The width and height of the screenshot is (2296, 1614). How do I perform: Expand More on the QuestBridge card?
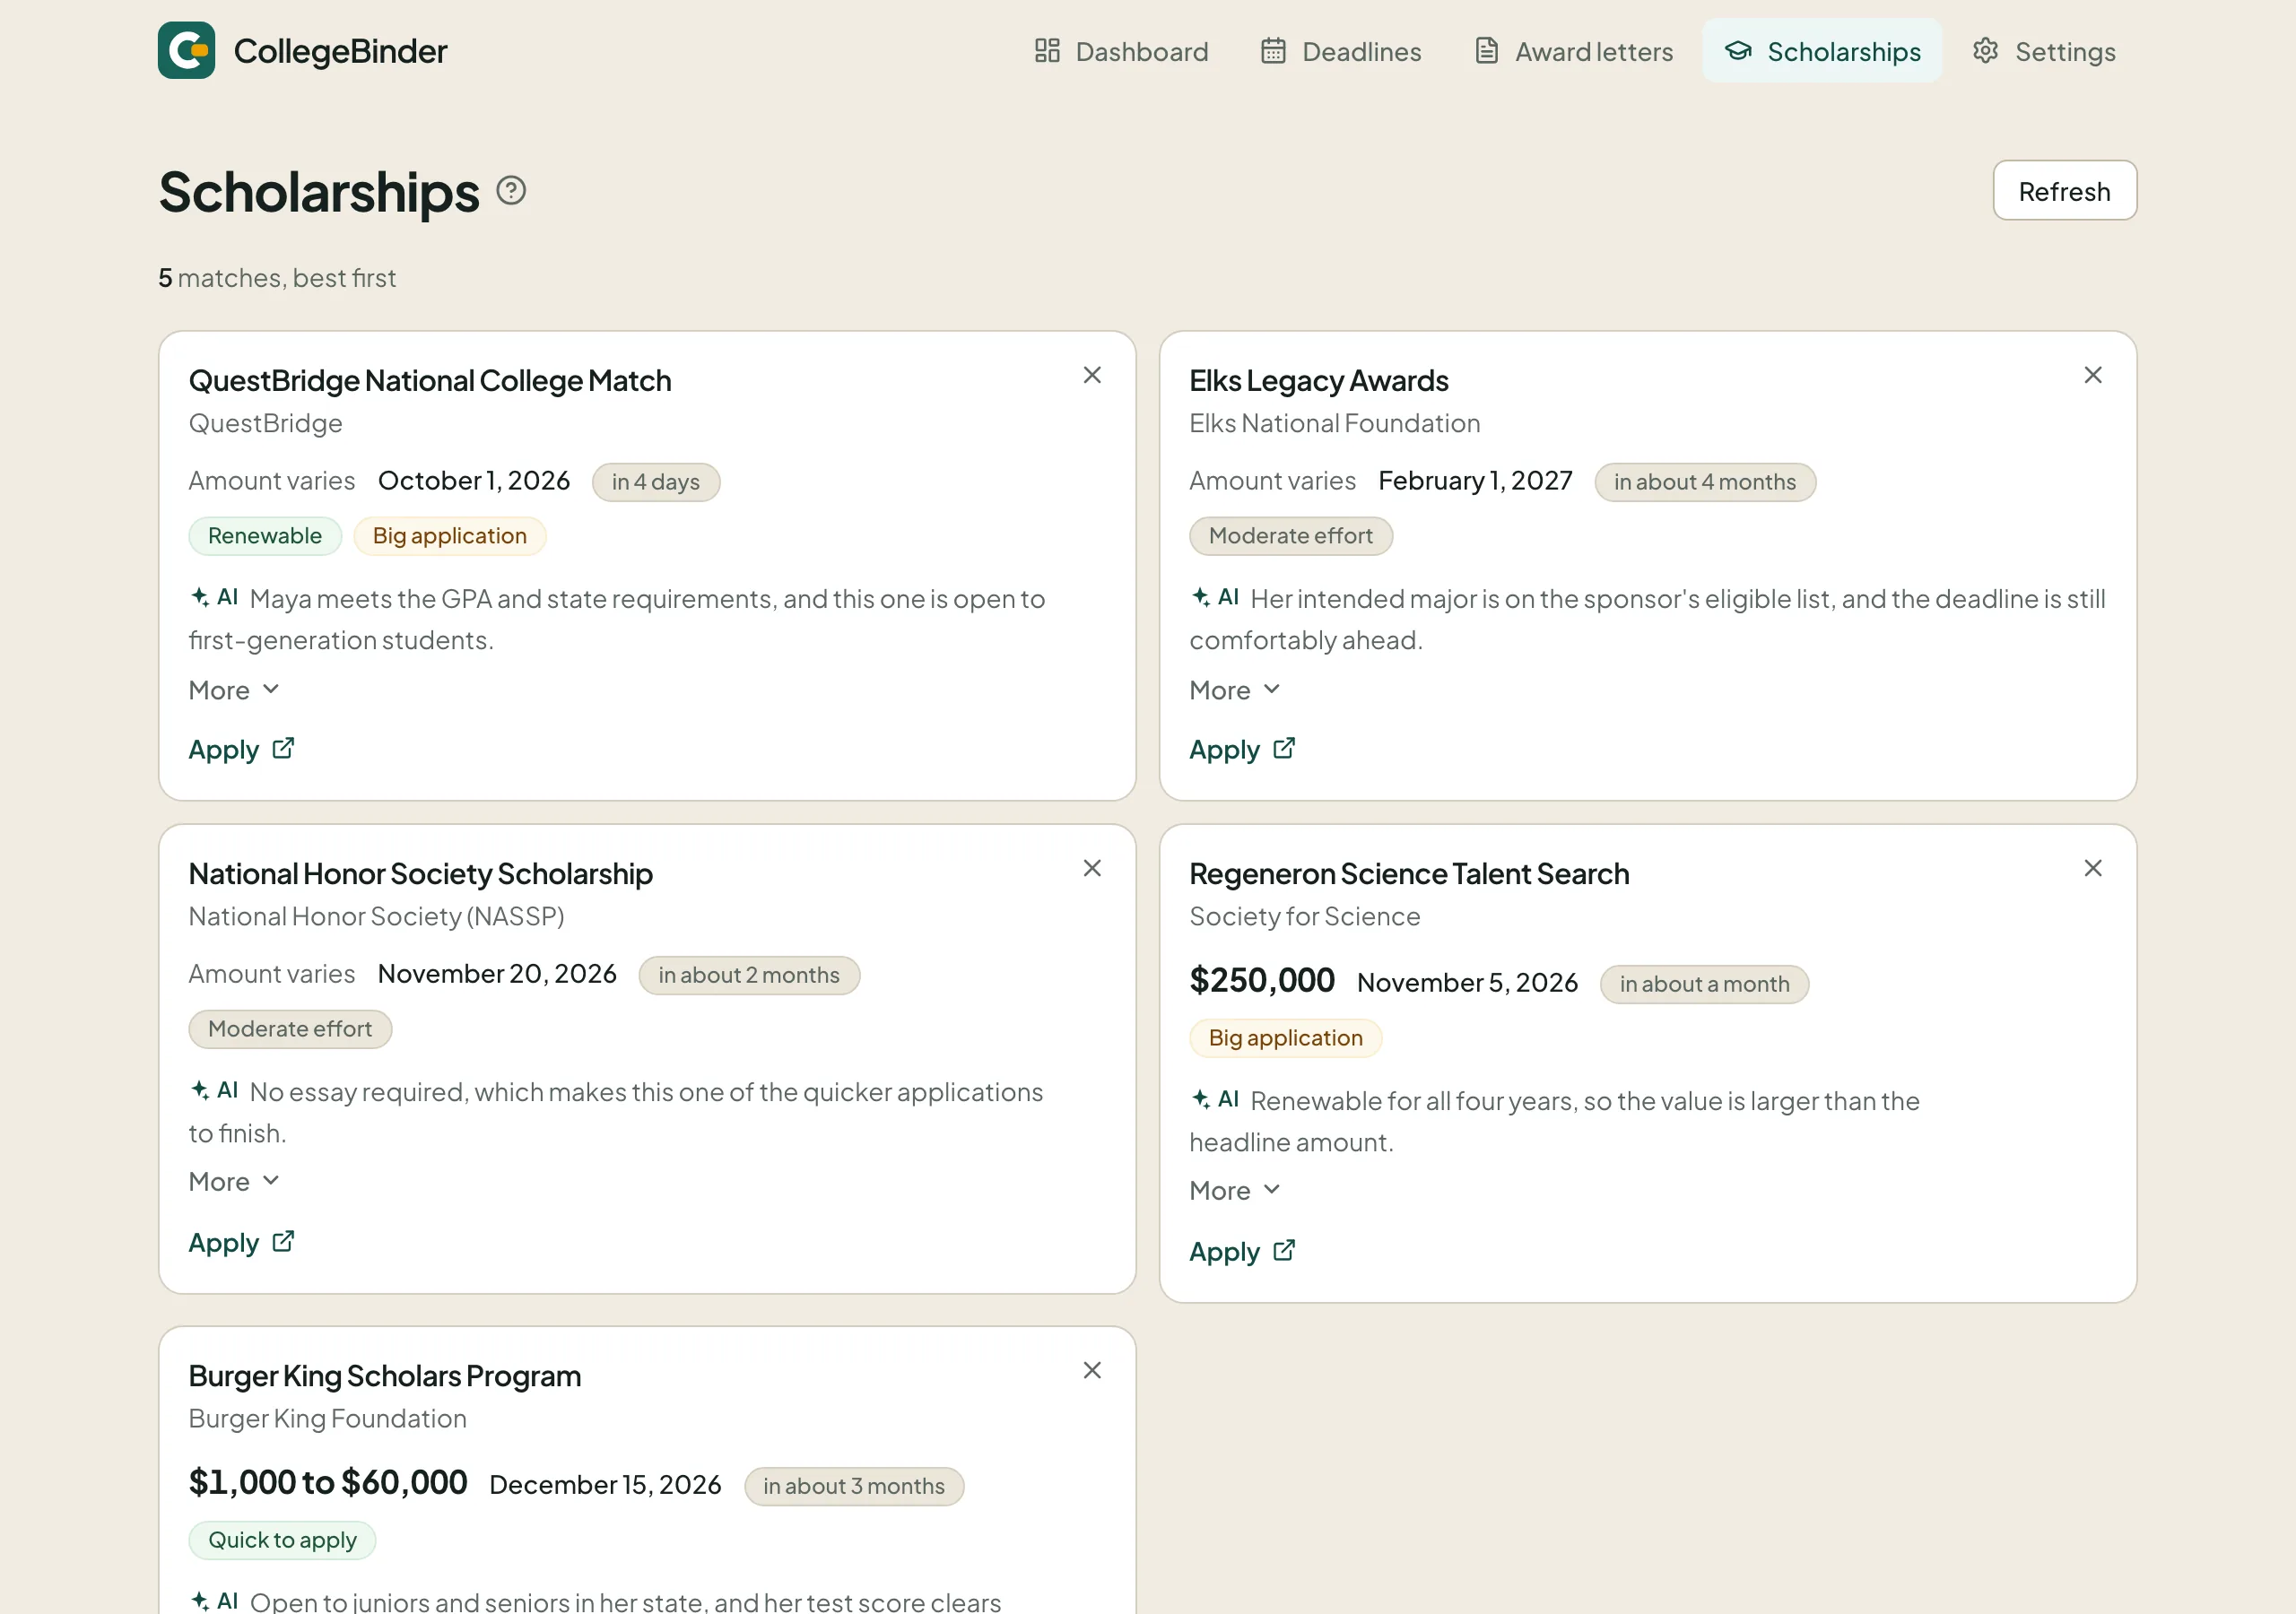click(234, 690)
